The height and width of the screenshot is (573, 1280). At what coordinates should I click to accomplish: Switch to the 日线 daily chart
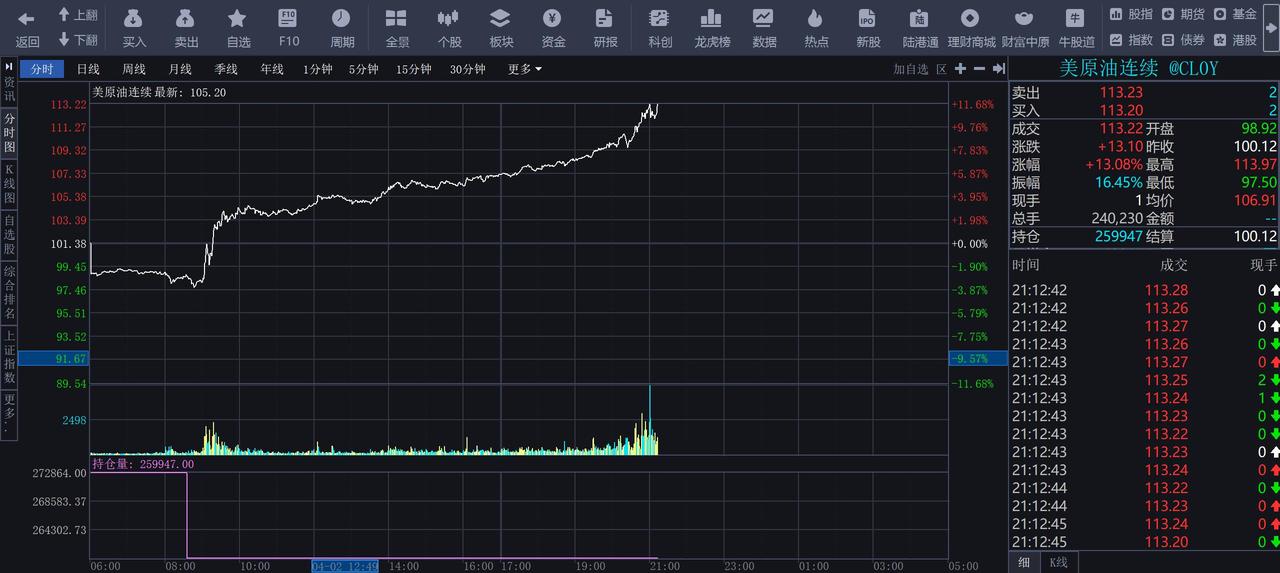click(x=88, y=69)
